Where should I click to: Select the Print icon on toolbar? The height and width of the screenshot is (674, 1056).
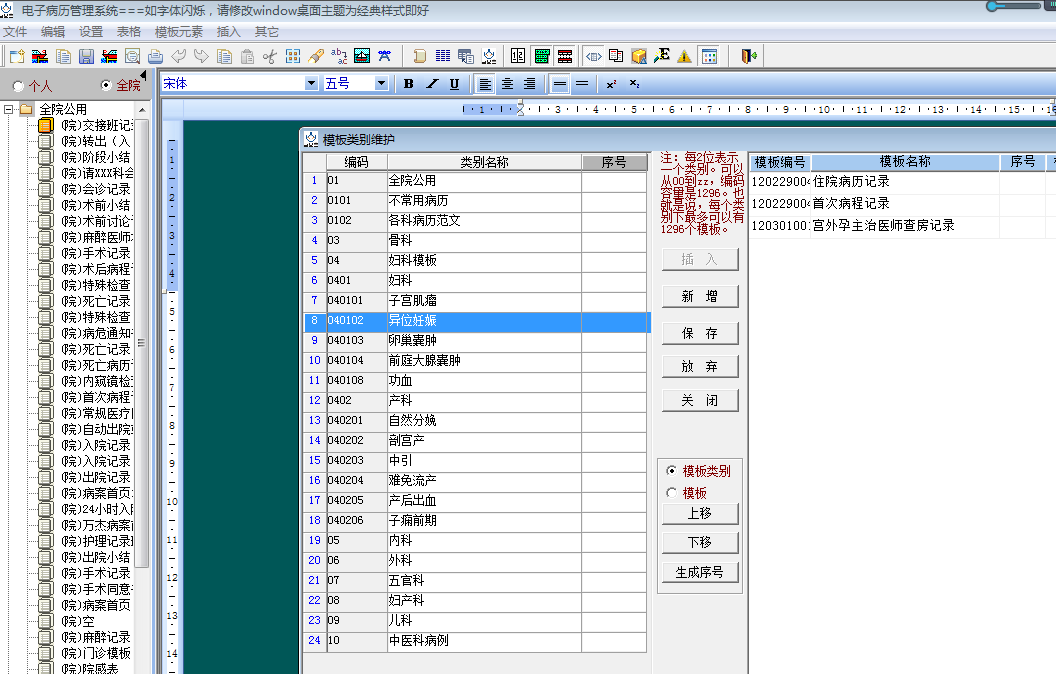[155, 57]
